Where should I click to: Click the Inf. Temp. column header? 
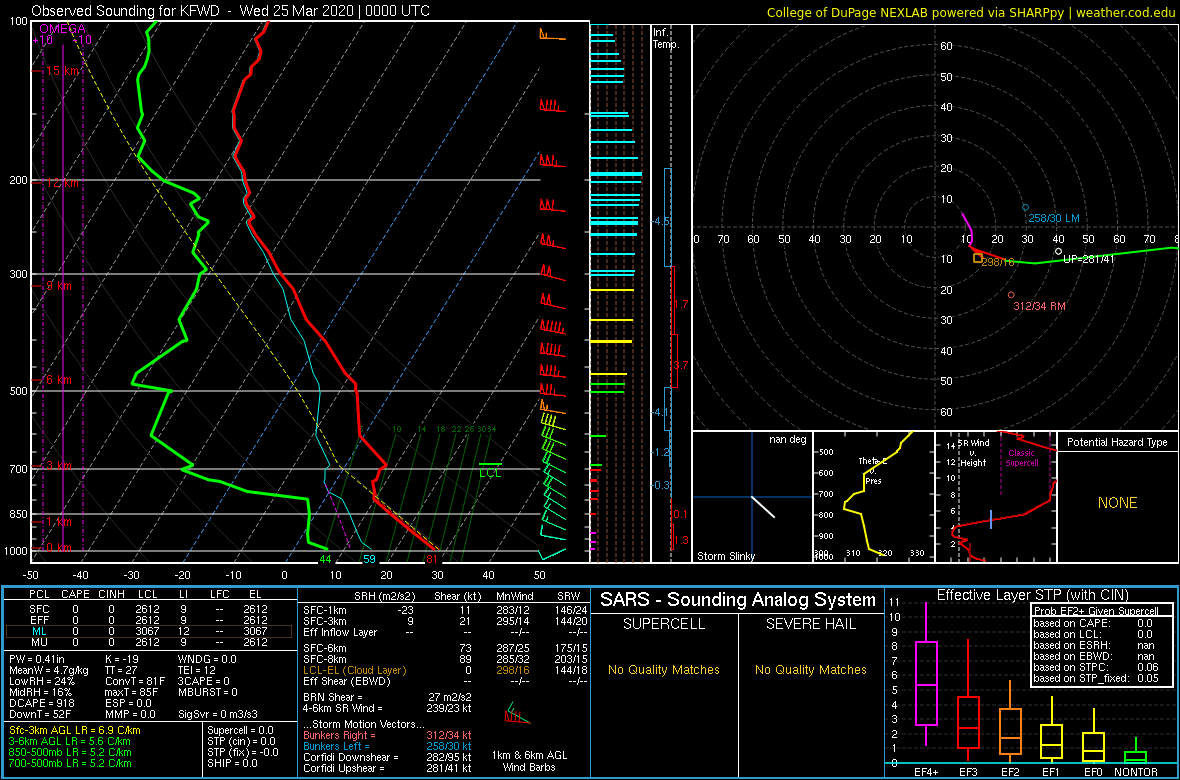pos(667,38)
